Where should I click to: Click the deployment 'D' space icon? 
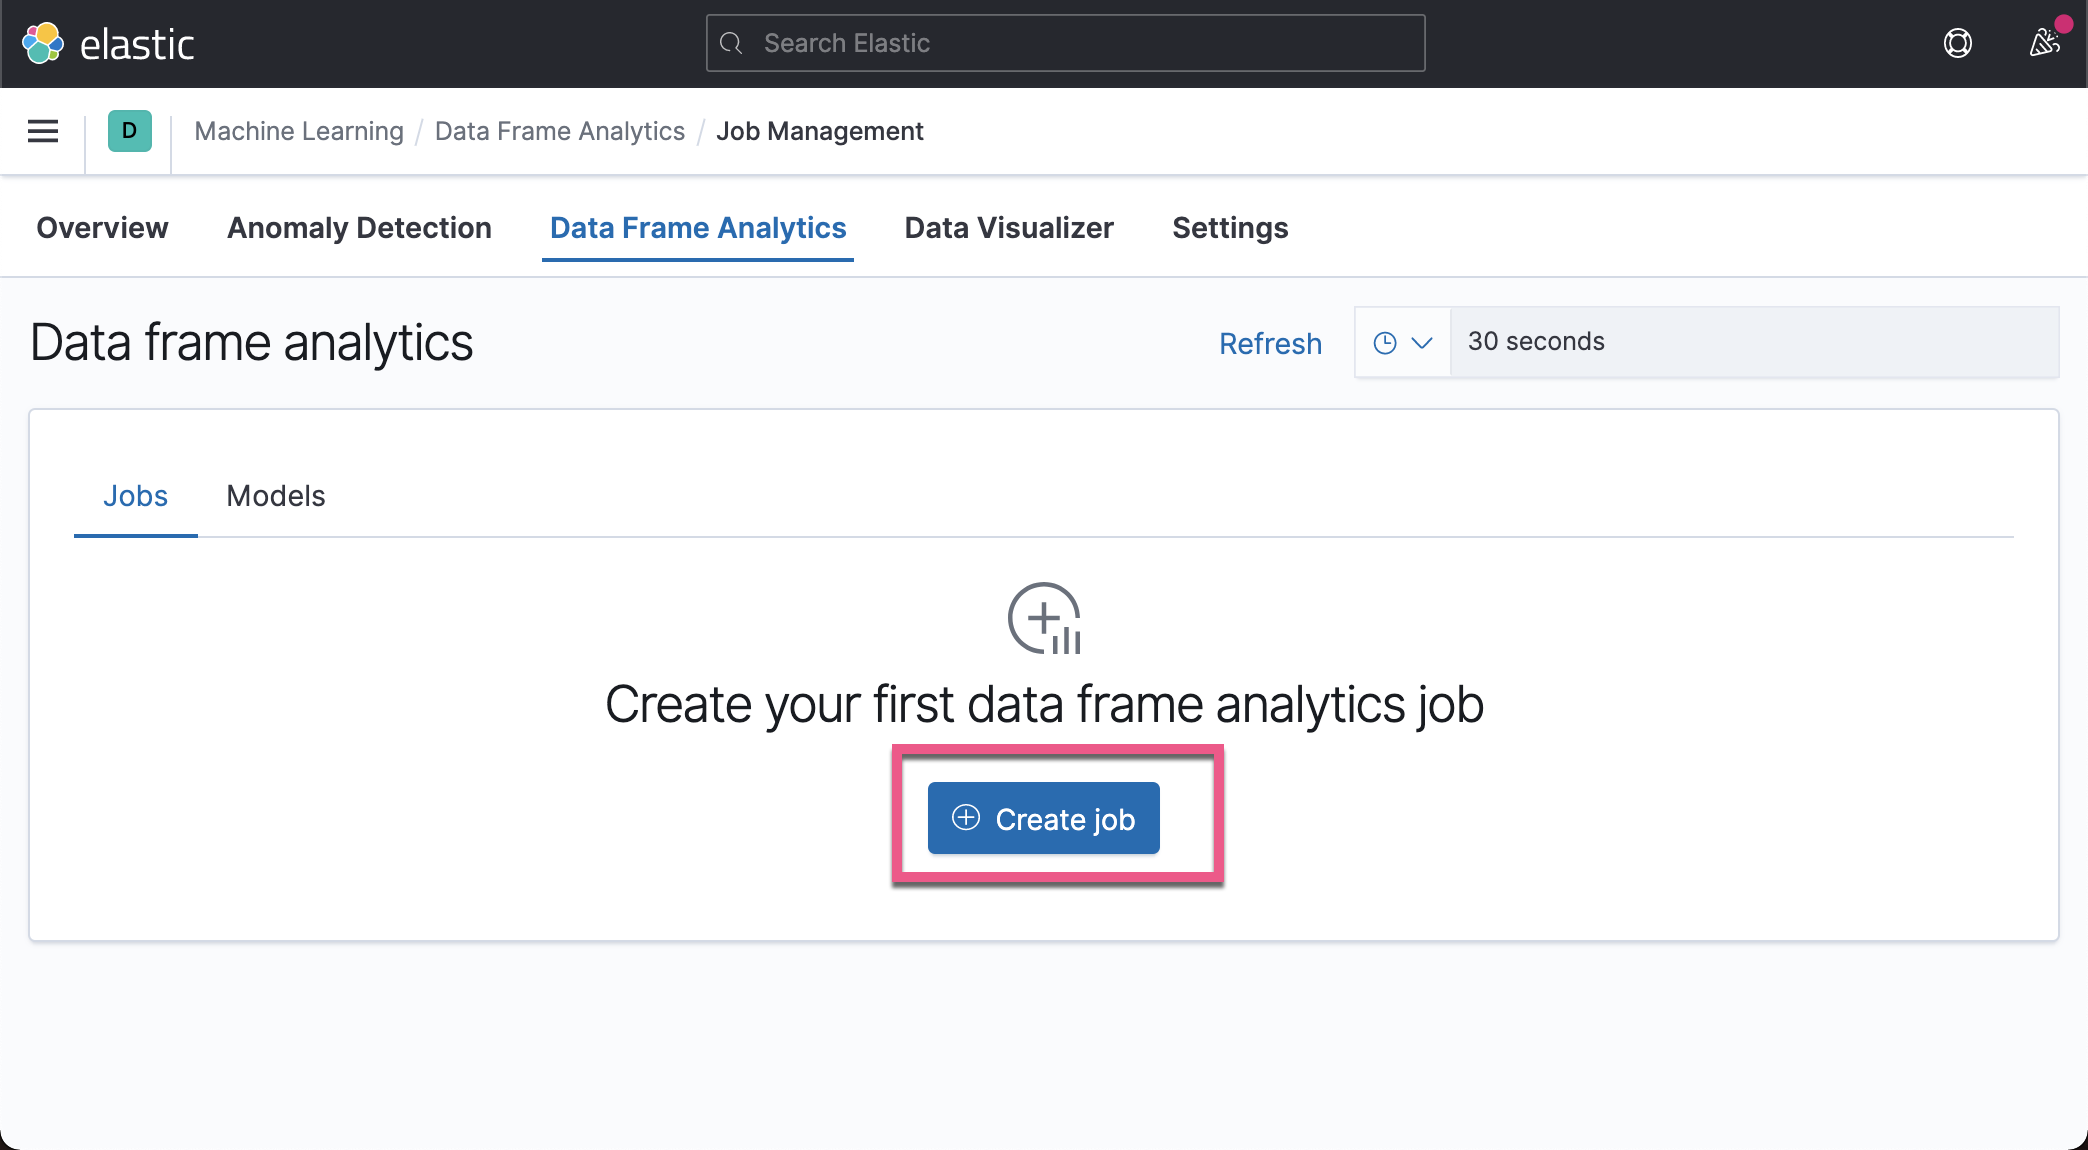tap(128, 131)
